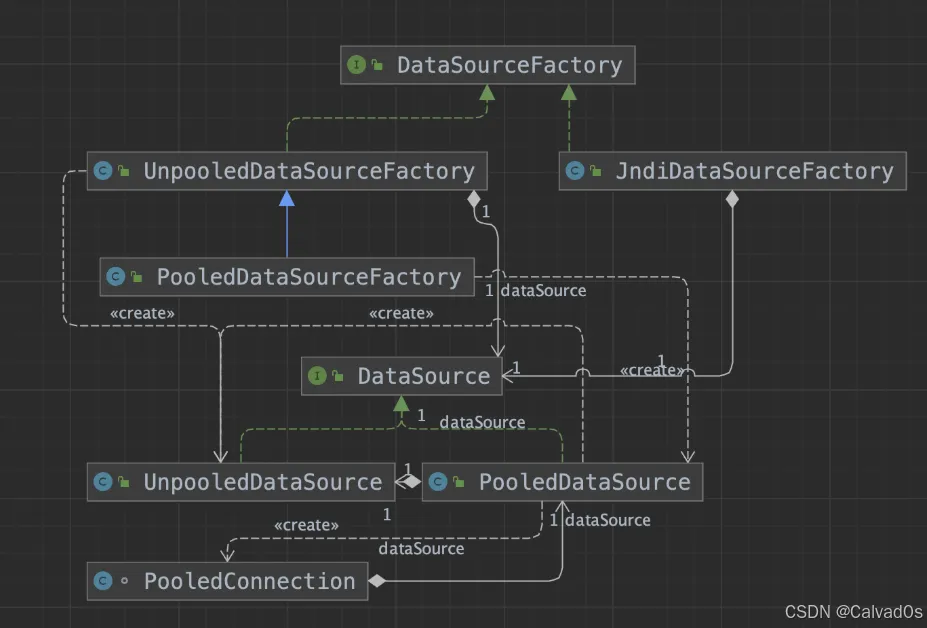Click the class icon on JndiDataSourceFactory node
This screenshot has height=628, width=927.
click(574, 172)
